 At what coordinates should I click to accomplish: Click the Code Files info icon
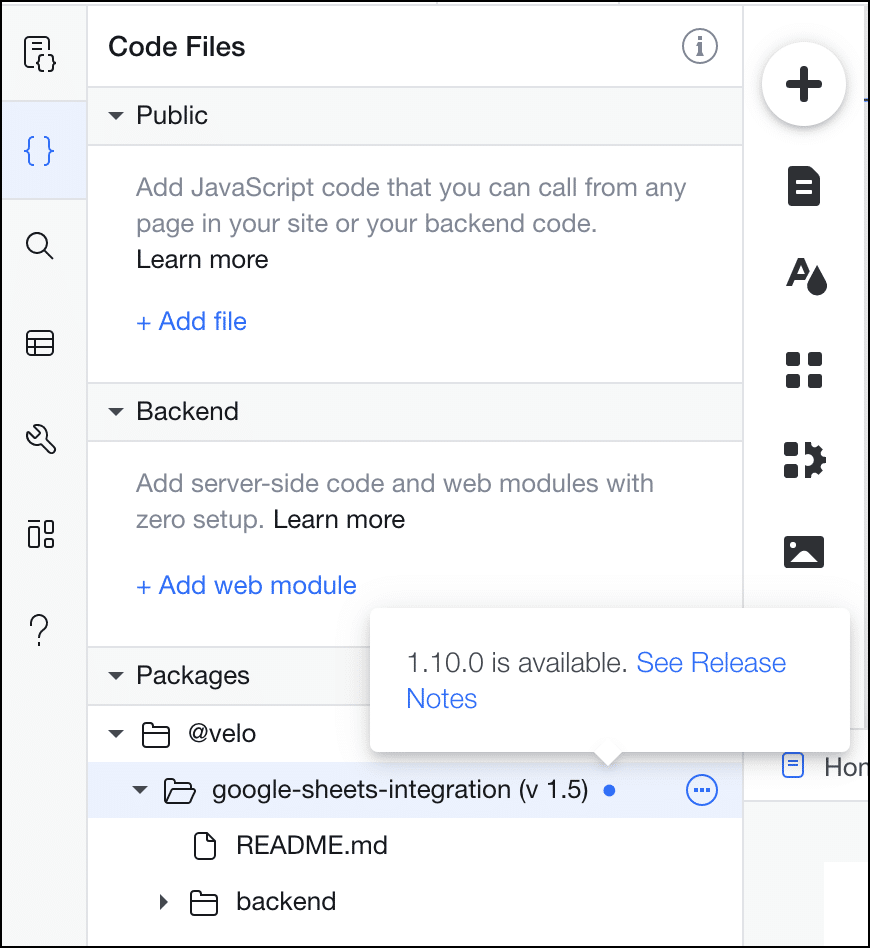click(x=700, y=47)
